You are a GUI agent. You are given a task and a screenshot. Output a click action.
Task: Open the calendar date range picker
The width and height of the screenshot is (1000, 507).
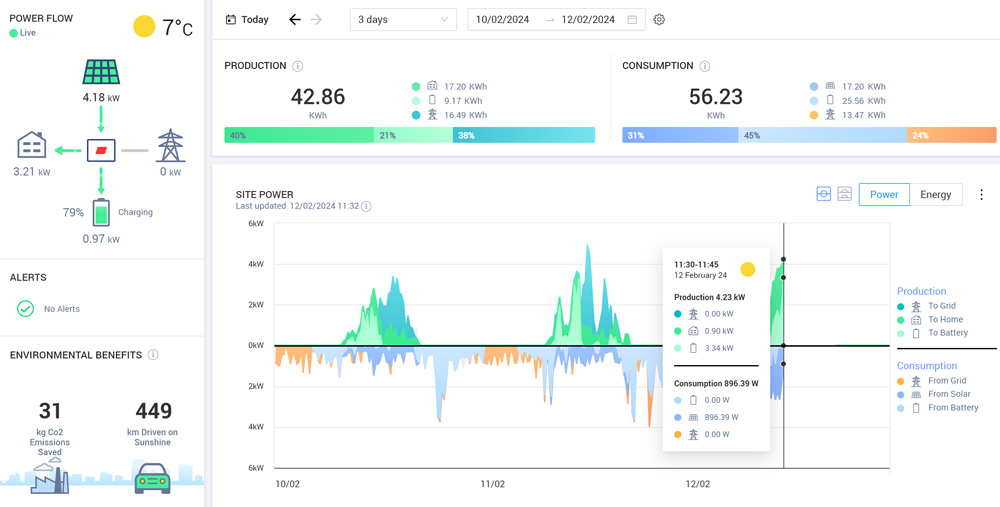pyautogui.click(x=632, y=20)
